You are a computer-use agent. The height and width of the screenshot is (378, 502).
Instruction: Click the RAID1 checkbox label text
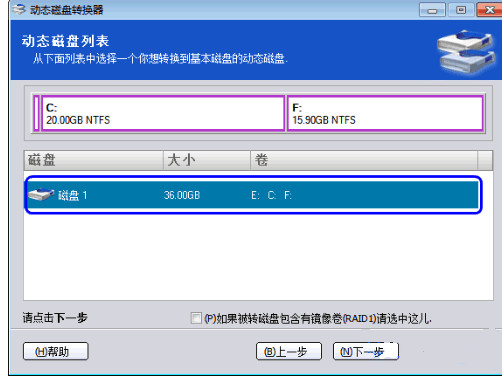(x=318, y=319)
